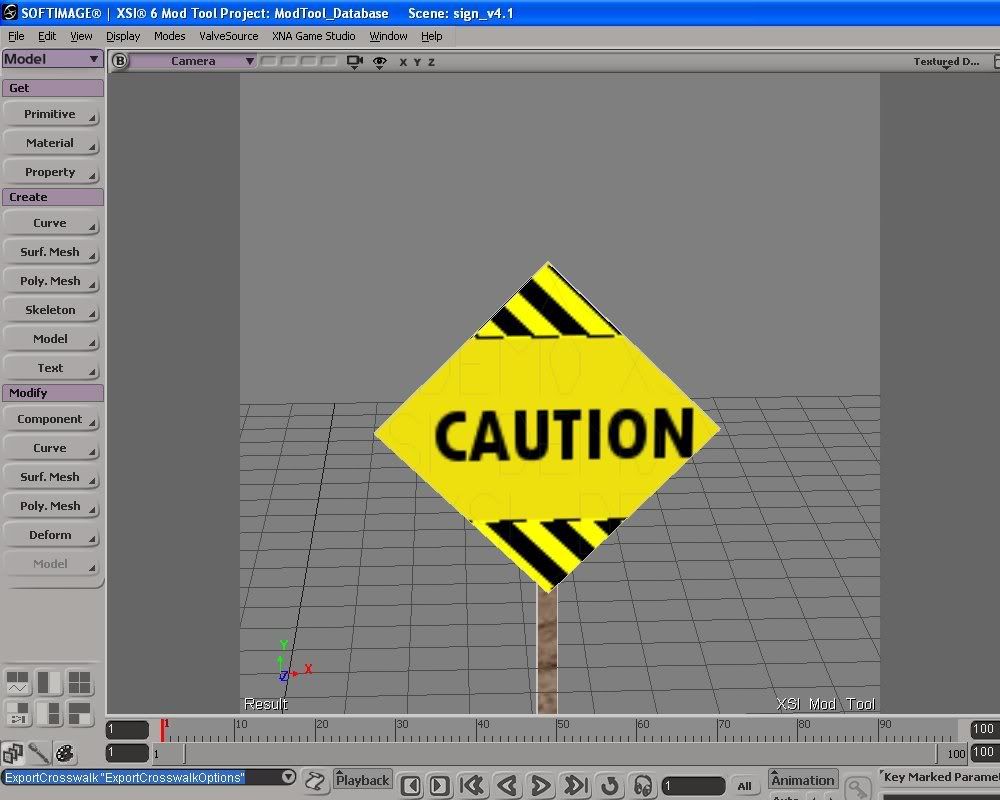Click frame 50 on the timeline
The width and height of the screenshot is (1000, 800).
(557, 729)
